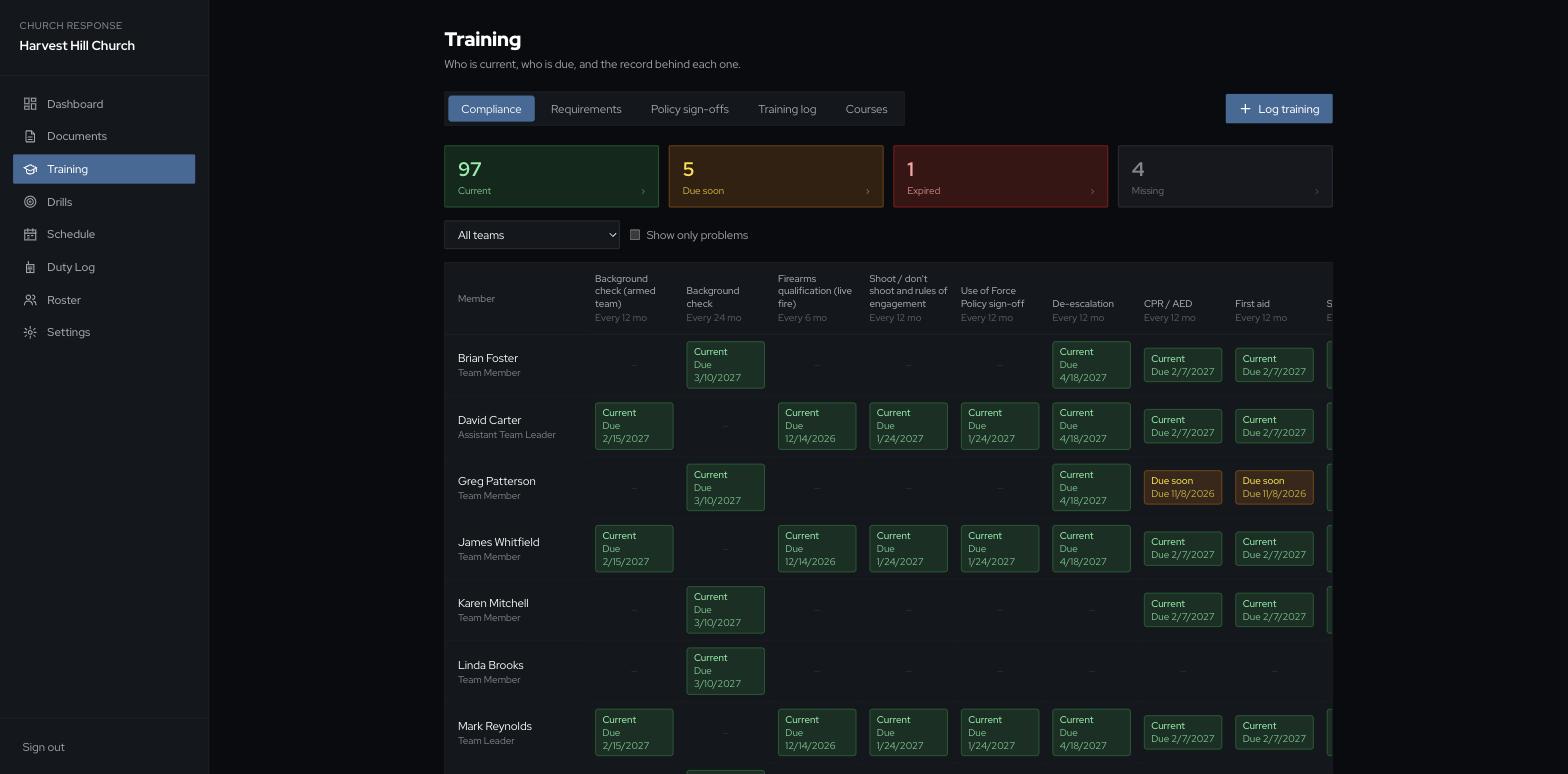Viewport: 1568px width, 774px height.
Task: Enable the Show only problems checkbox
Action: [635, 235]
